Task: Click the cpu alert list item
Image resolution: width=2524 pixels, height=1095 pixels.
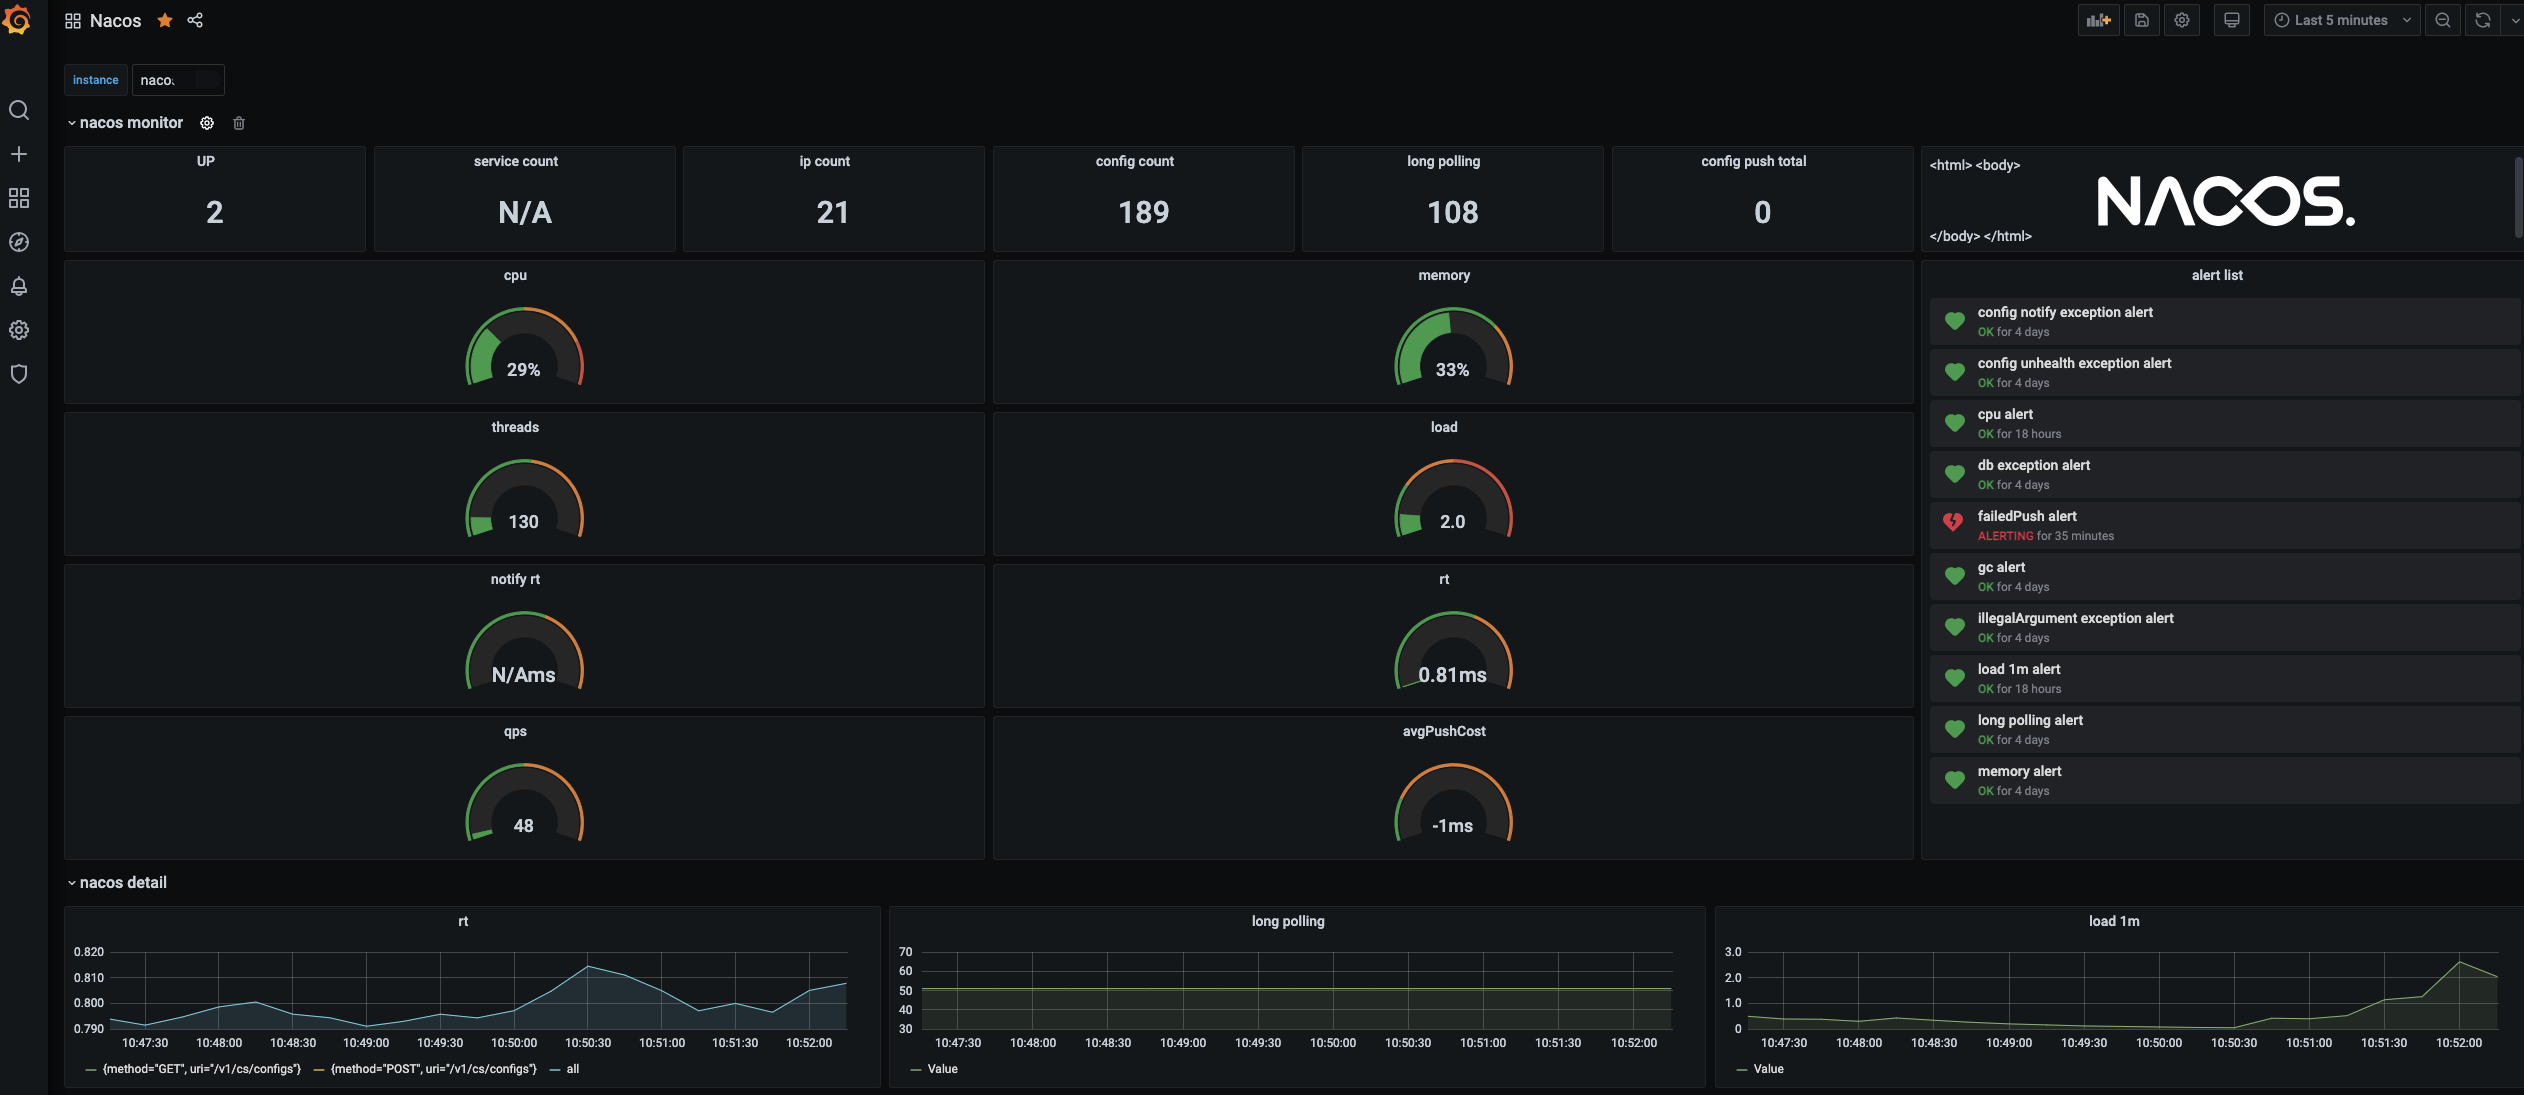Action: [x=2004, y=414]
